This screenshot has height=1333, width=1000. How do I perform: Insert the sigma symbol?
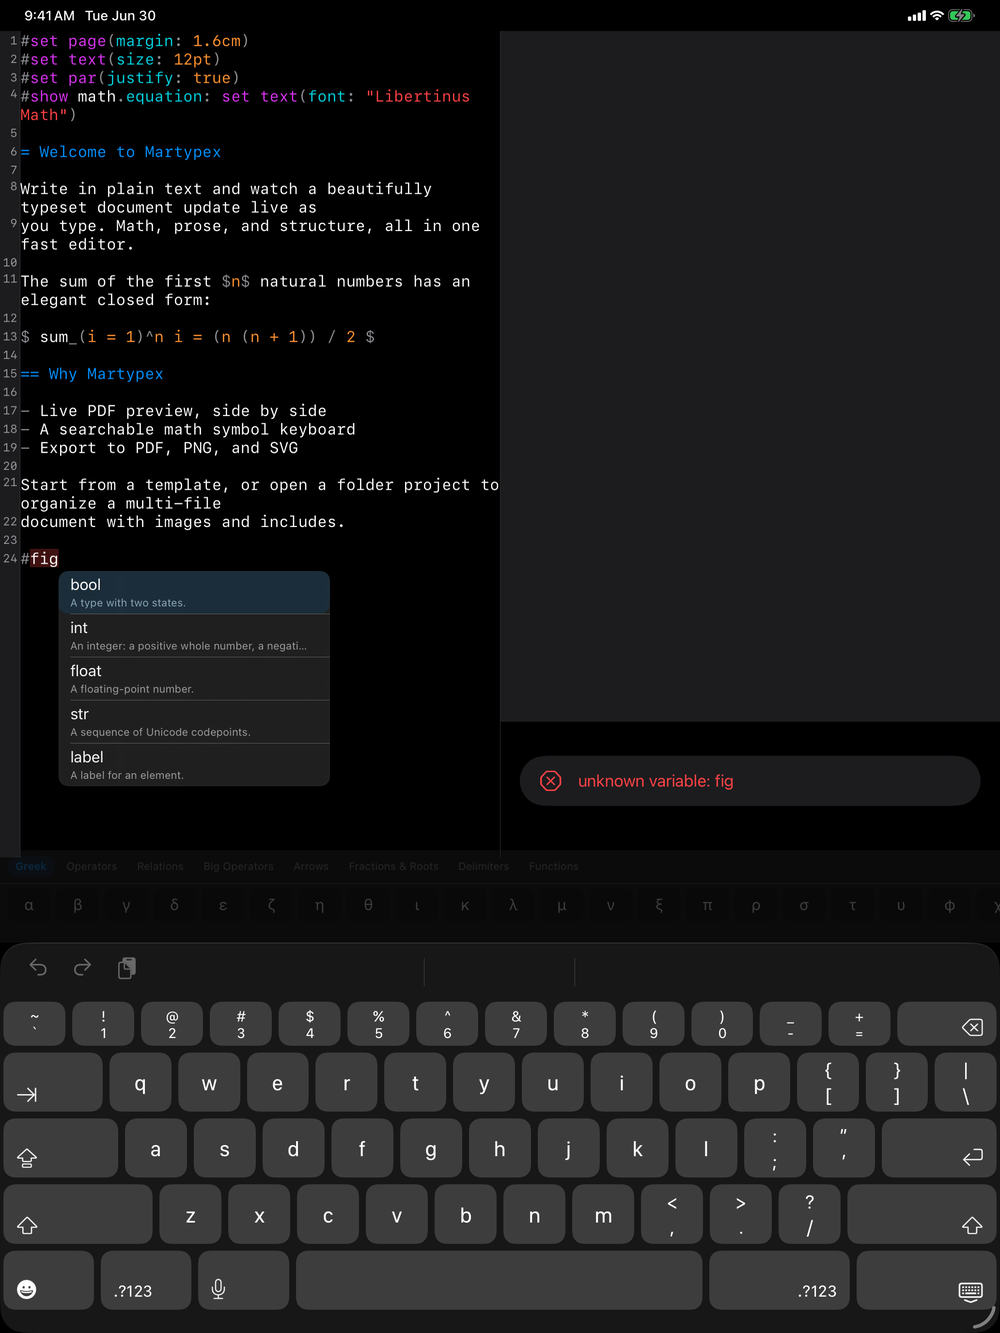pos(804,905)
